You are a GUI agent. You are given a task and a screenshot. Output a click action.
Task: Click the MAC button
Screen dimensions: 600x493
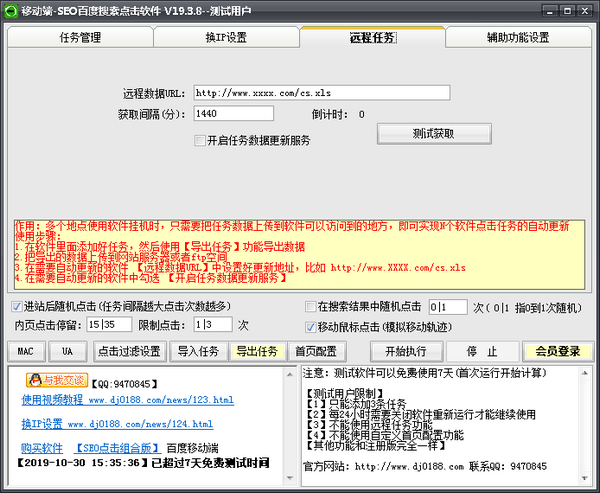(x=27, y=351)
